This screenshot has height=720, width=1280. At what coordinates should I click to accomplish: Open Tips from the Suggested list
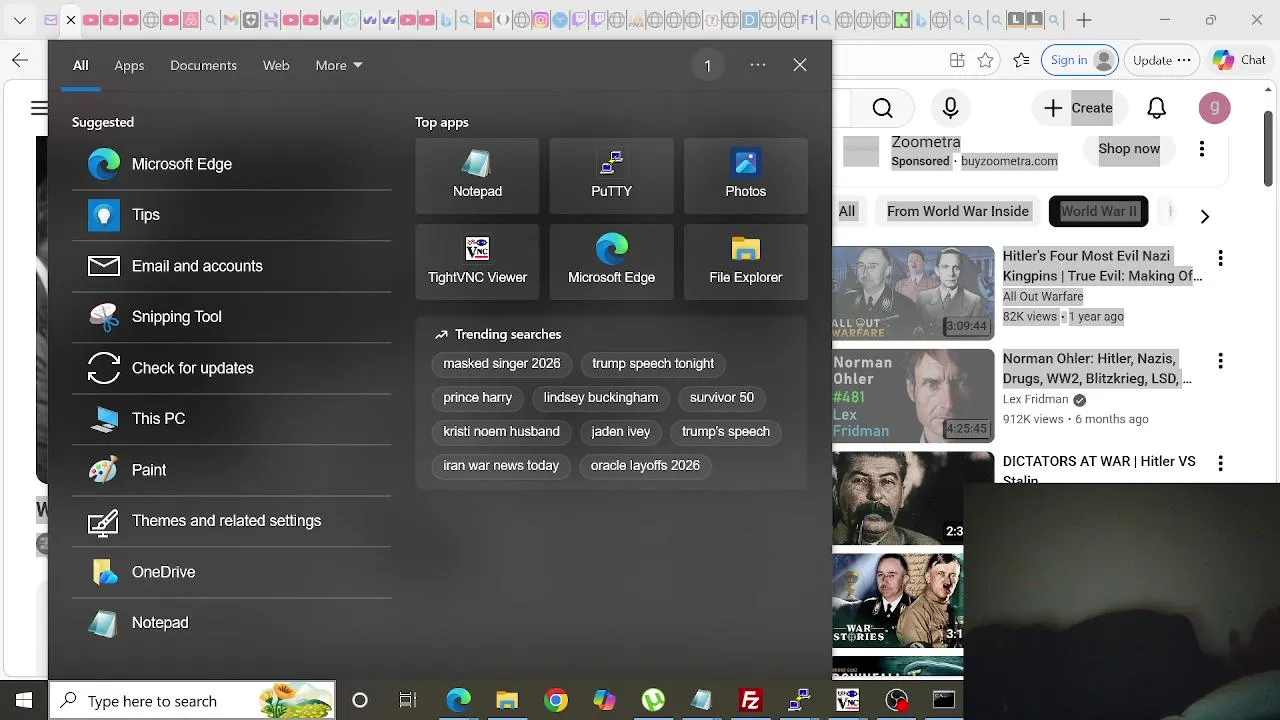pyautogui.click(x=231, y=215)
